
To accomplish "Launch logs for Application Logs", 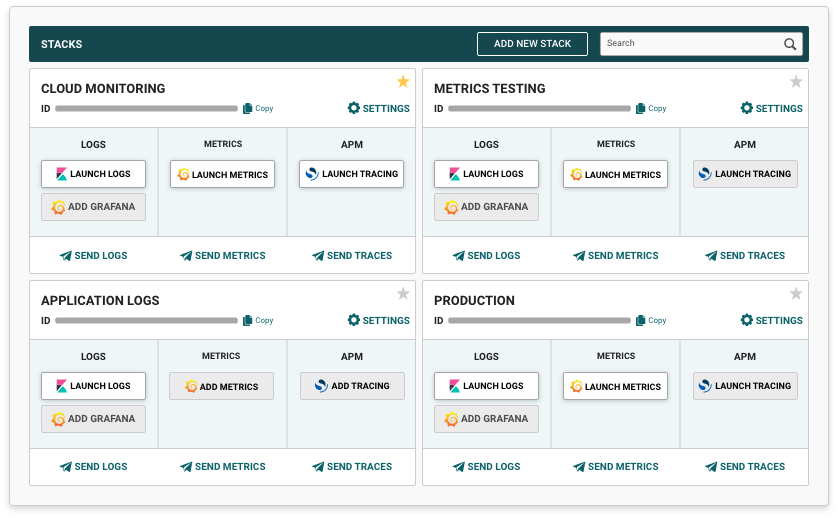I will [94, 386].
